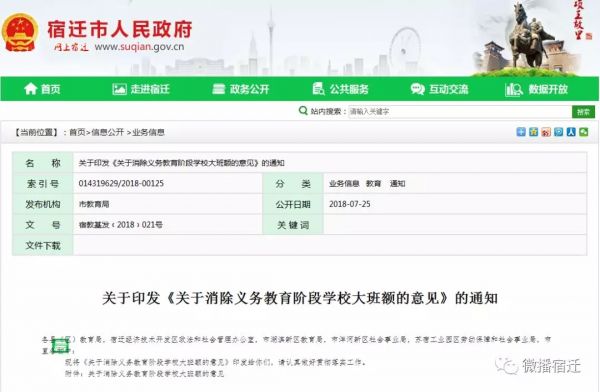Click document number 宿教基发〔2018〕021号
Image resolution: width=600 pixels, height=392 pixels.
click(121, 225)
